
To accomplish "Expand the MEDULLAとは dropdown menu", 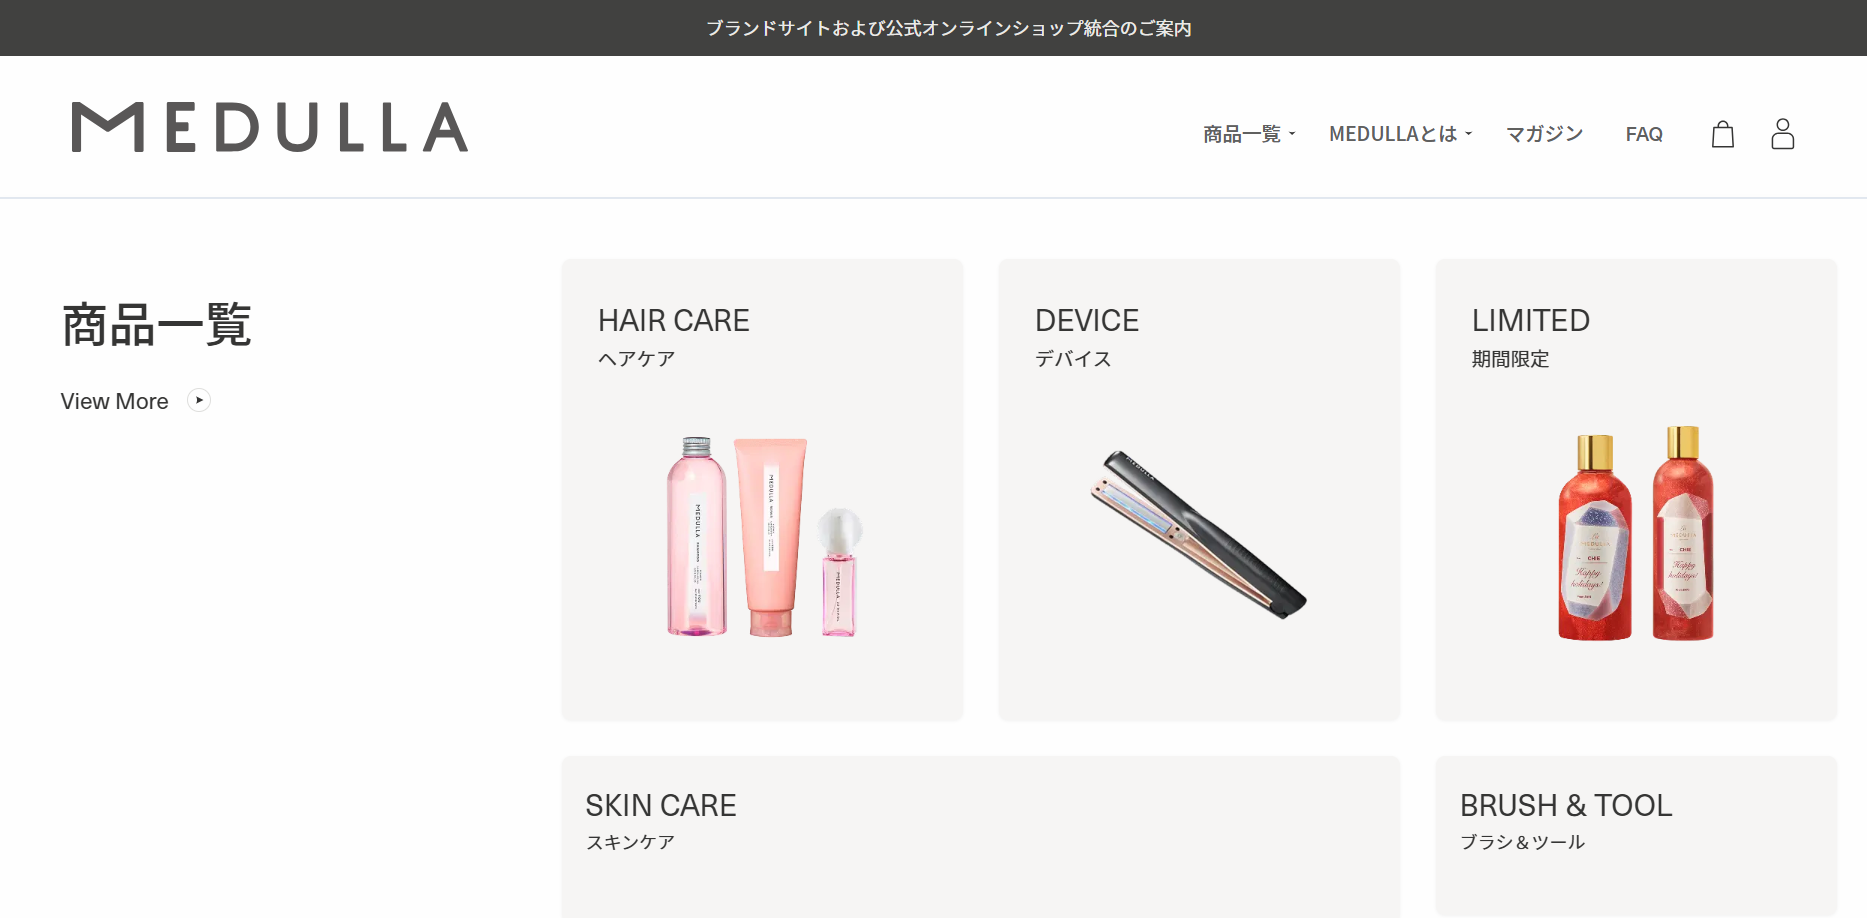I will pyautogui.click(x=1400, y=134).
